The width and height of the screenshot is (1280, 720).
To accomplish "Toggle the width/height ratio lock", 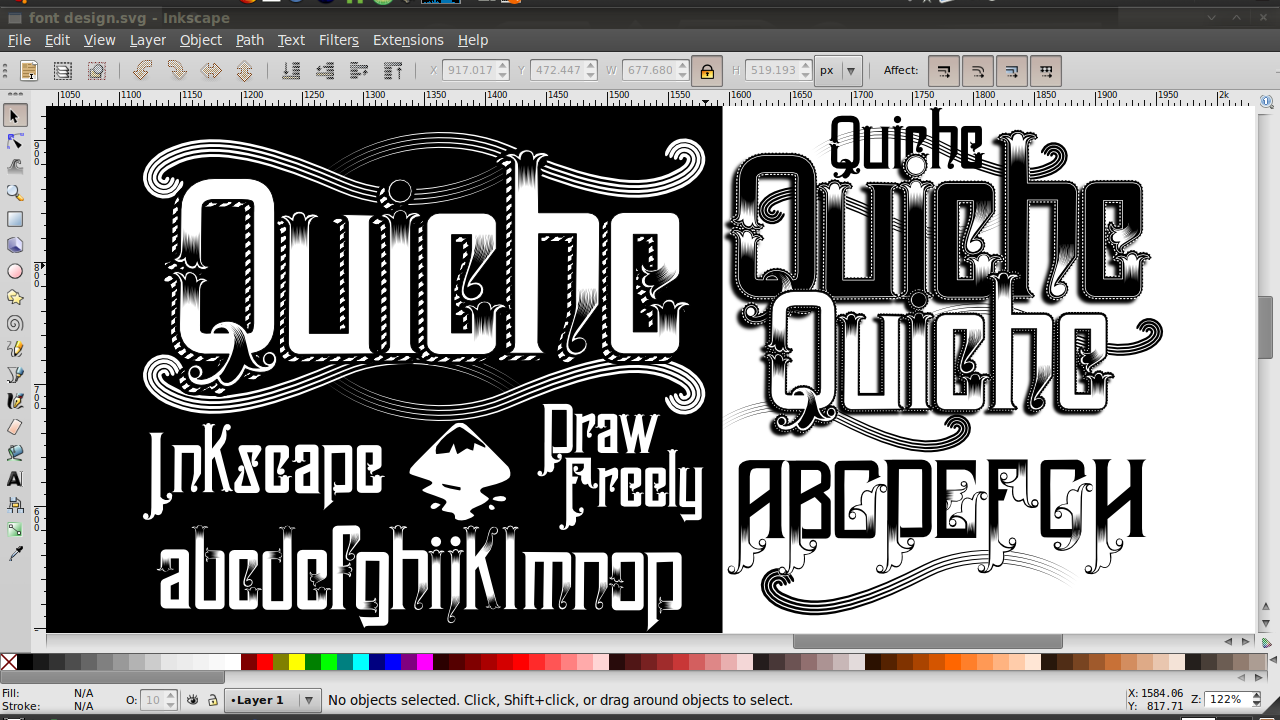I will [707, 71].
